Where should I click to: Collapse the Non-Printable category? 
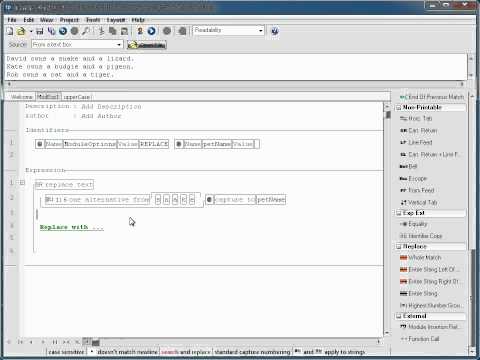[398, 108]
